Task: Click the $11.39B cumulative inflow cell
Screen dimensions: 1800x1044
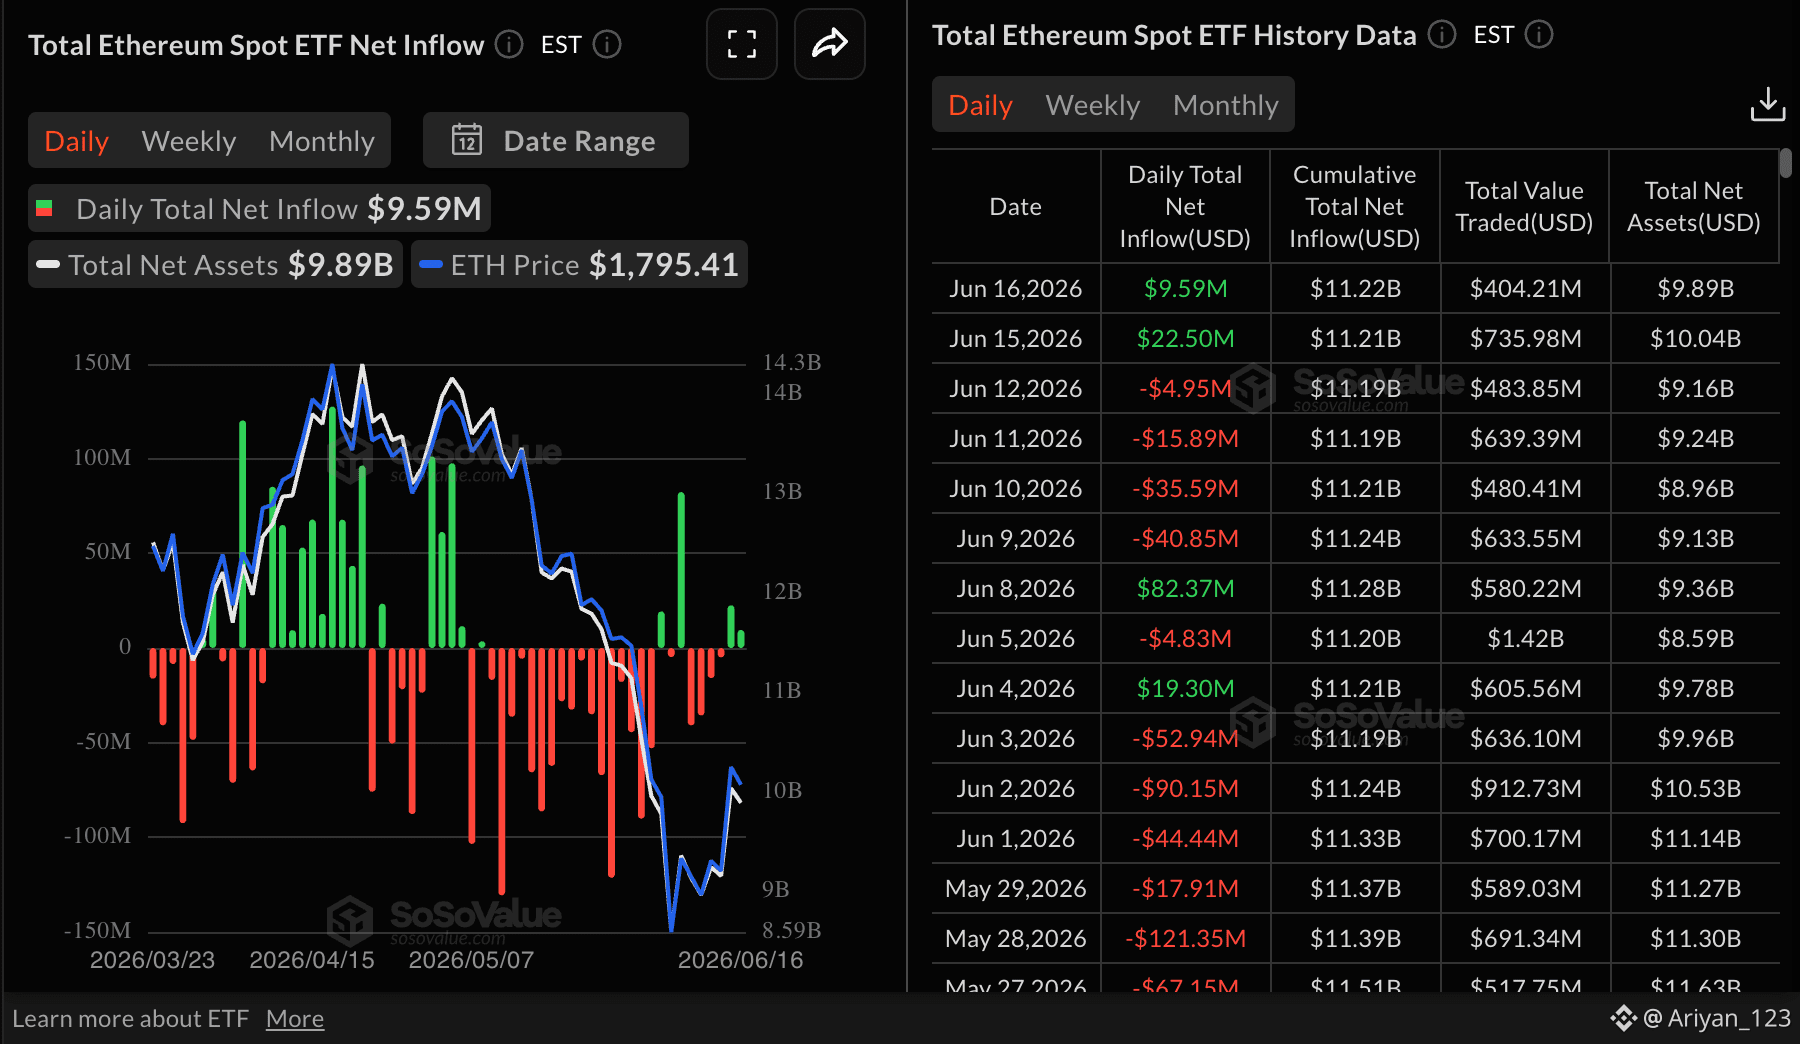Action: [x=1356, y=938]
